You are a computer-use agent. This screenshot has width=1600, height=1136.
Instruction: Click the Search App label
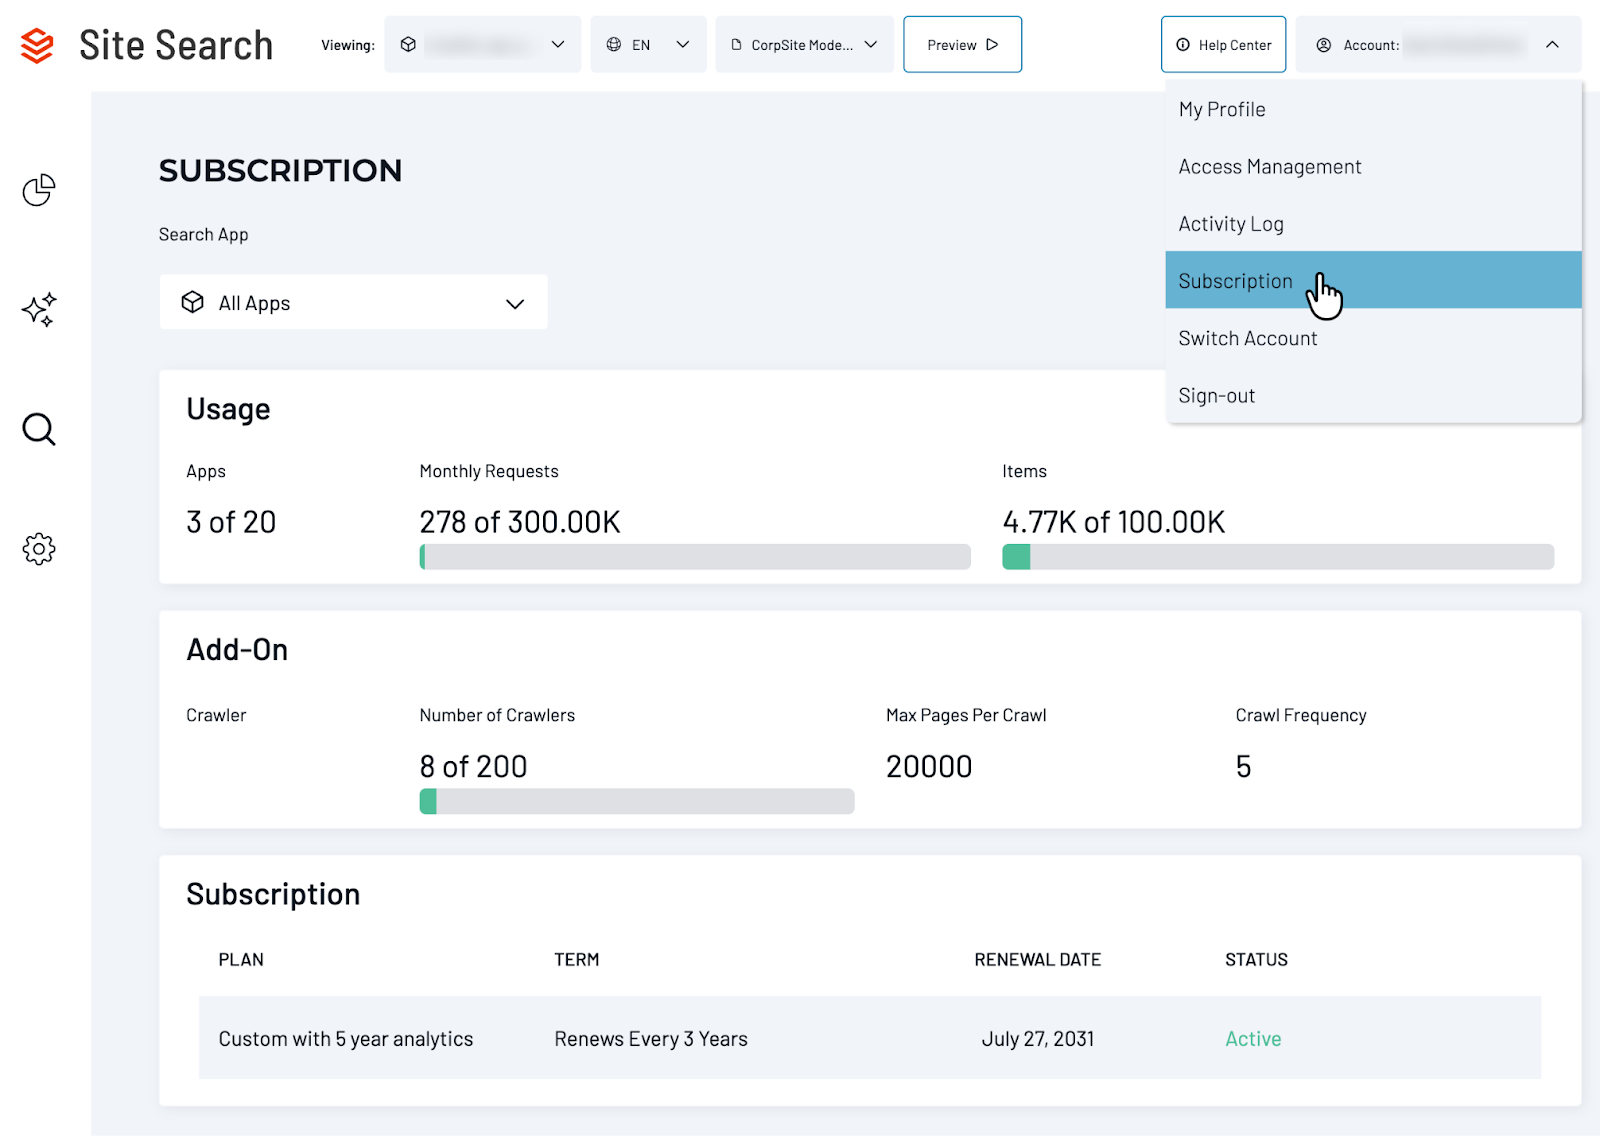[x=203, y=234]
